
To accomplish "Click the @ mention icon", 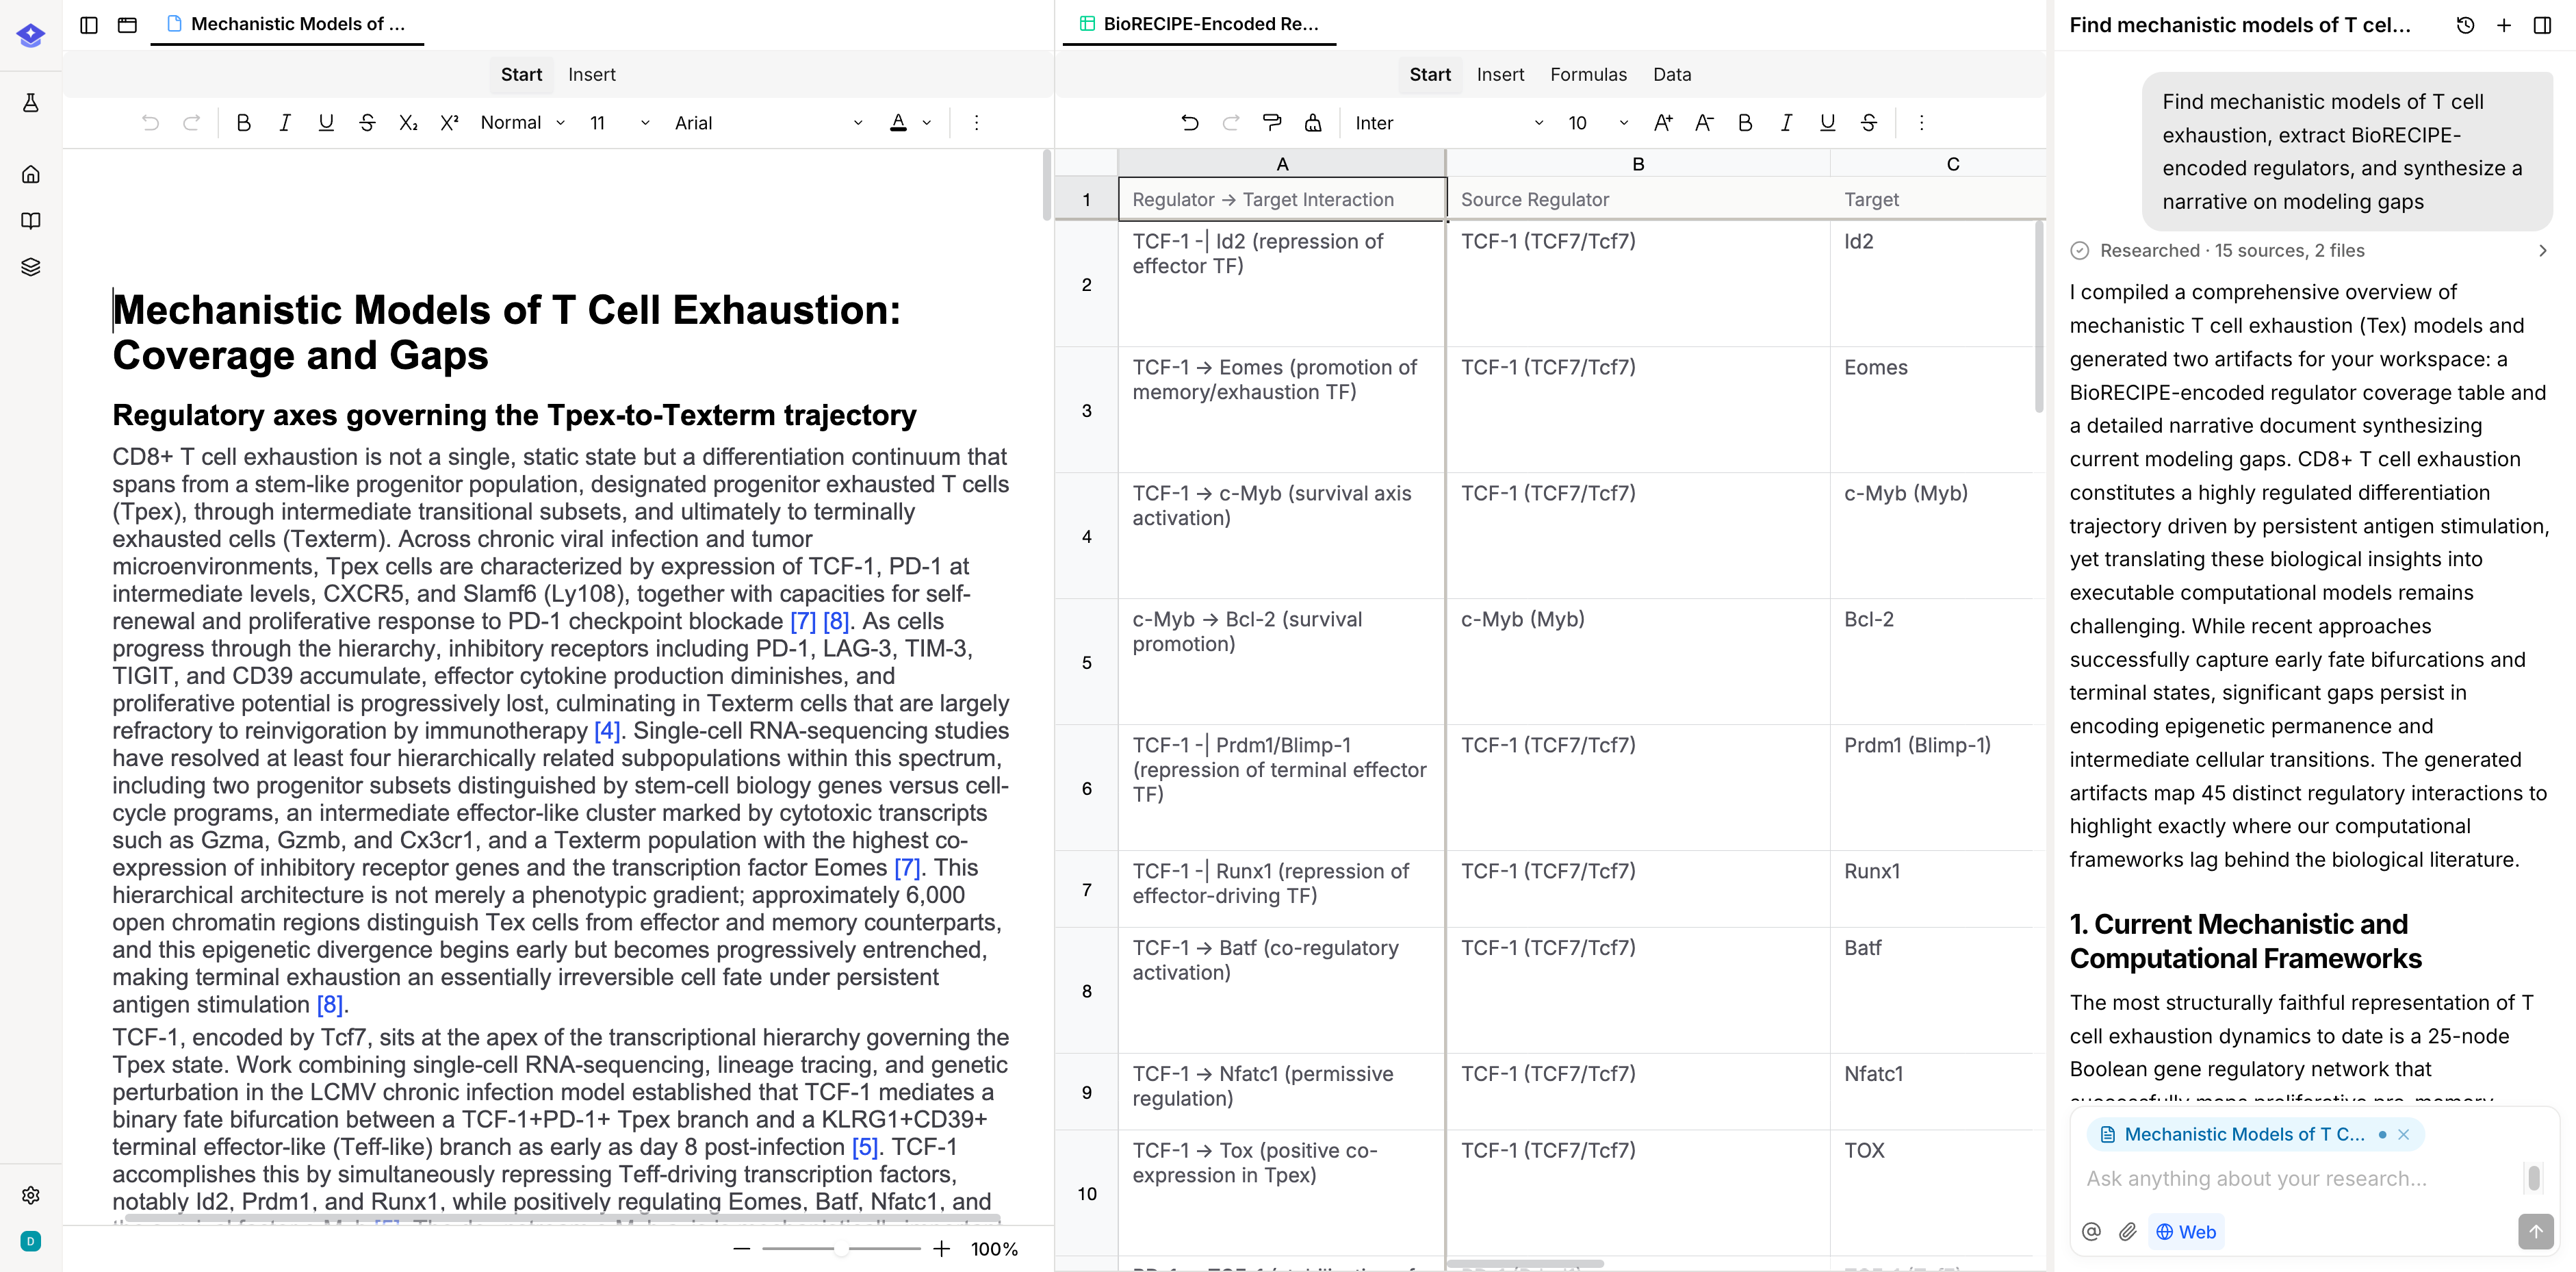I will (x=2091, y=1232).
